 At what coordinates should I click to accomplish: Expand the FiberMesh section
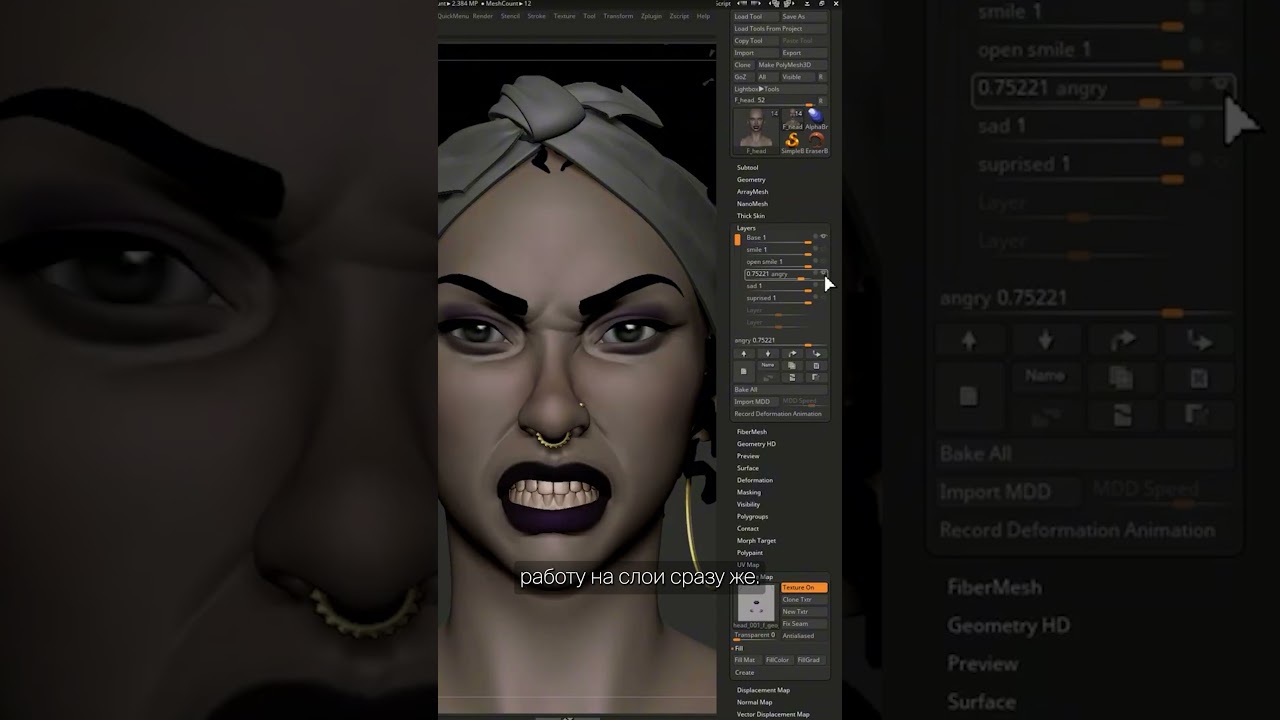point(752,432)
